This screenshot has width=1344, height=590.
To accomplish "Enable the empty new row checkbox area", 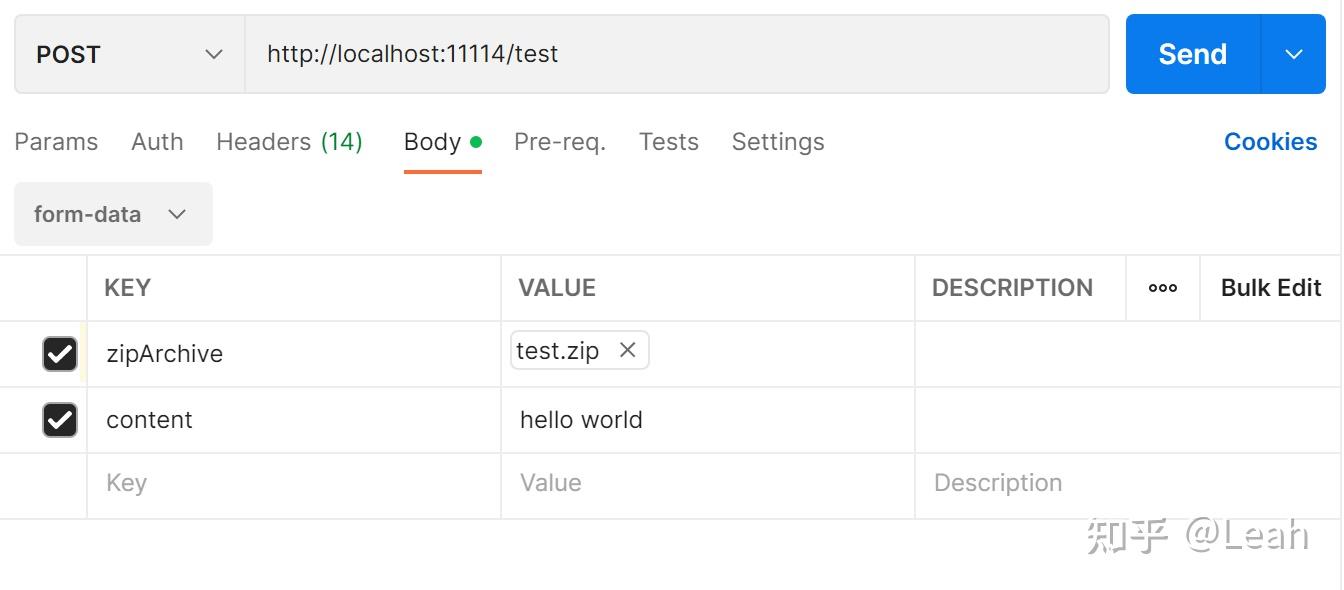I will [60, 483].
